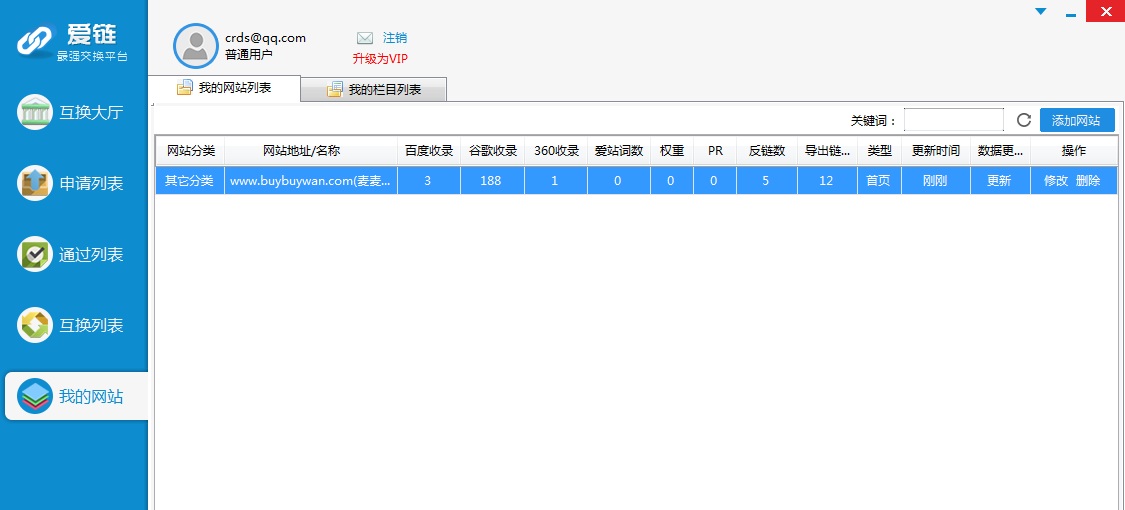The height and width of the screenshot is (510, 1125).
Task: Click 注销 logout link
Action: (x=395, y=38)
